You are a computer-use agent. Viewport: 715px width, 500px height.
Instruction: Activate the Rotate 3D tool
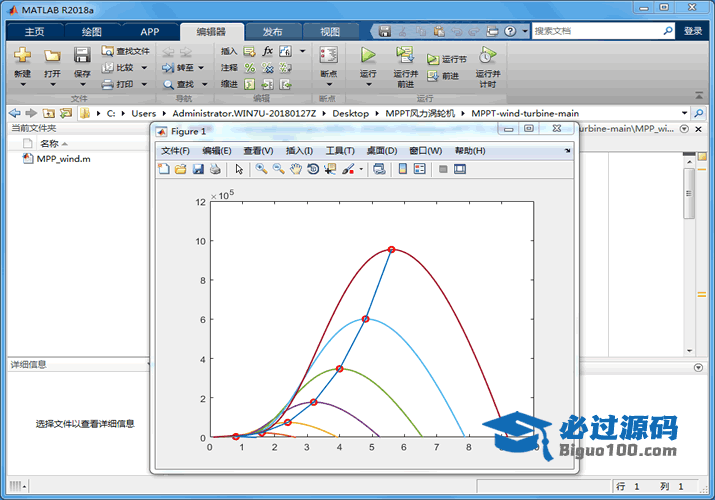(313, 169)
